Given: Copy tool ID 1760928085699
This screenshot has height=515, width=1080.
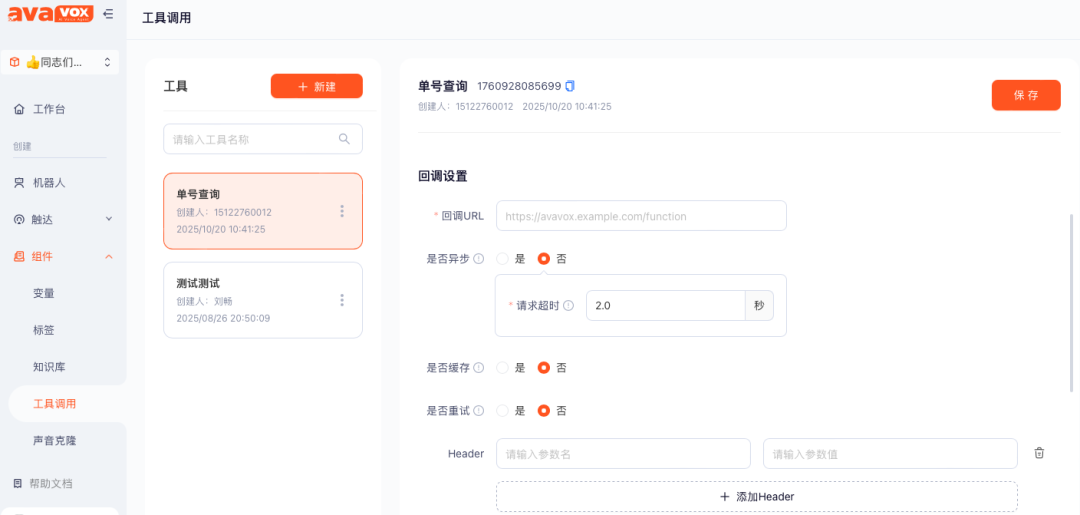Looking at the screenshot, I should [570, 86].
